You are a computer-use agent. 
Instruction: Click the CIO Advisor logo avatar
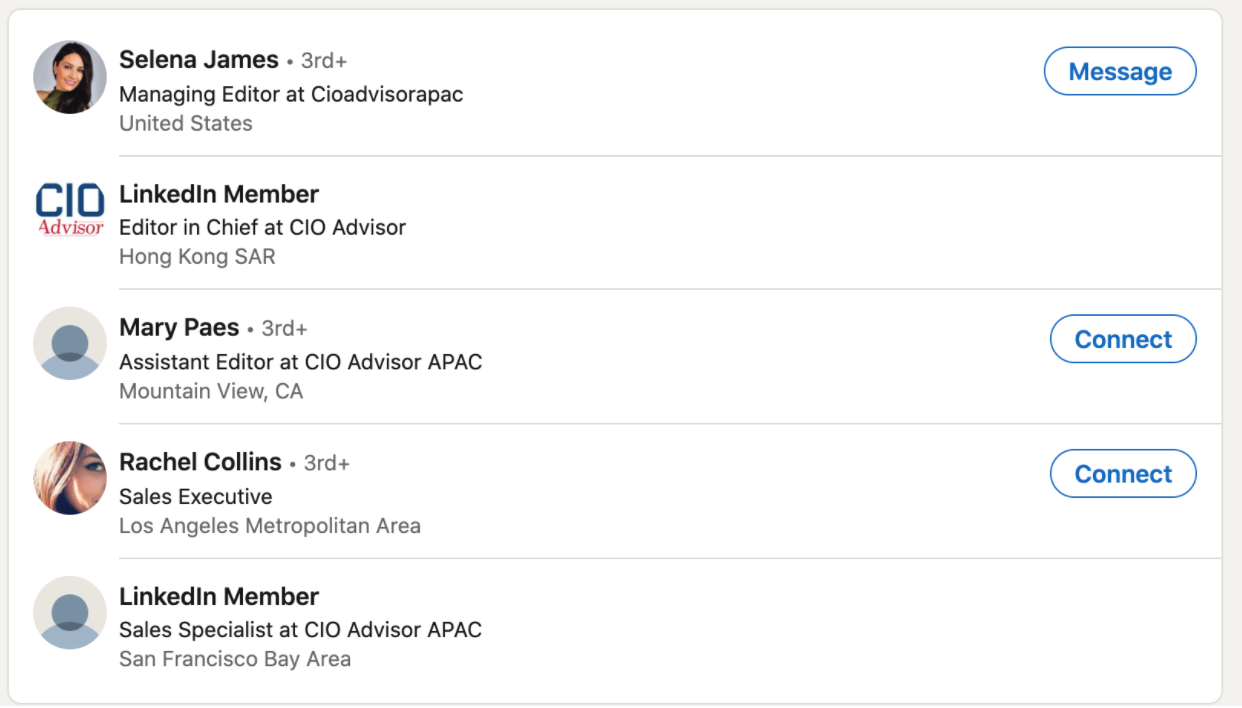click(70, 211)
